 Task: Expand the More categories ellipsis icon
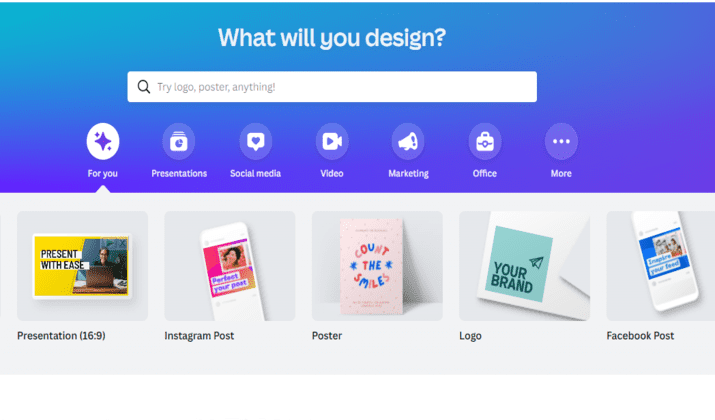(x=561, y=141)
